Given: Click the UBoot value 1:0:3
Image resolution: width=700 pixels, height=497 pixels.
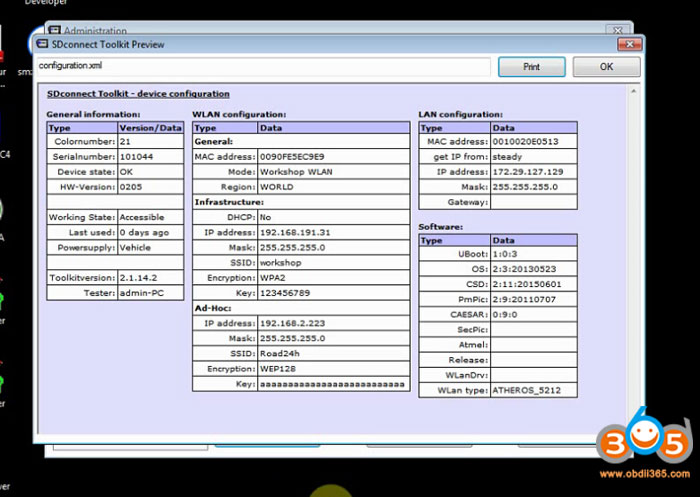Looking at the screenshot, I should click(505, 254).
